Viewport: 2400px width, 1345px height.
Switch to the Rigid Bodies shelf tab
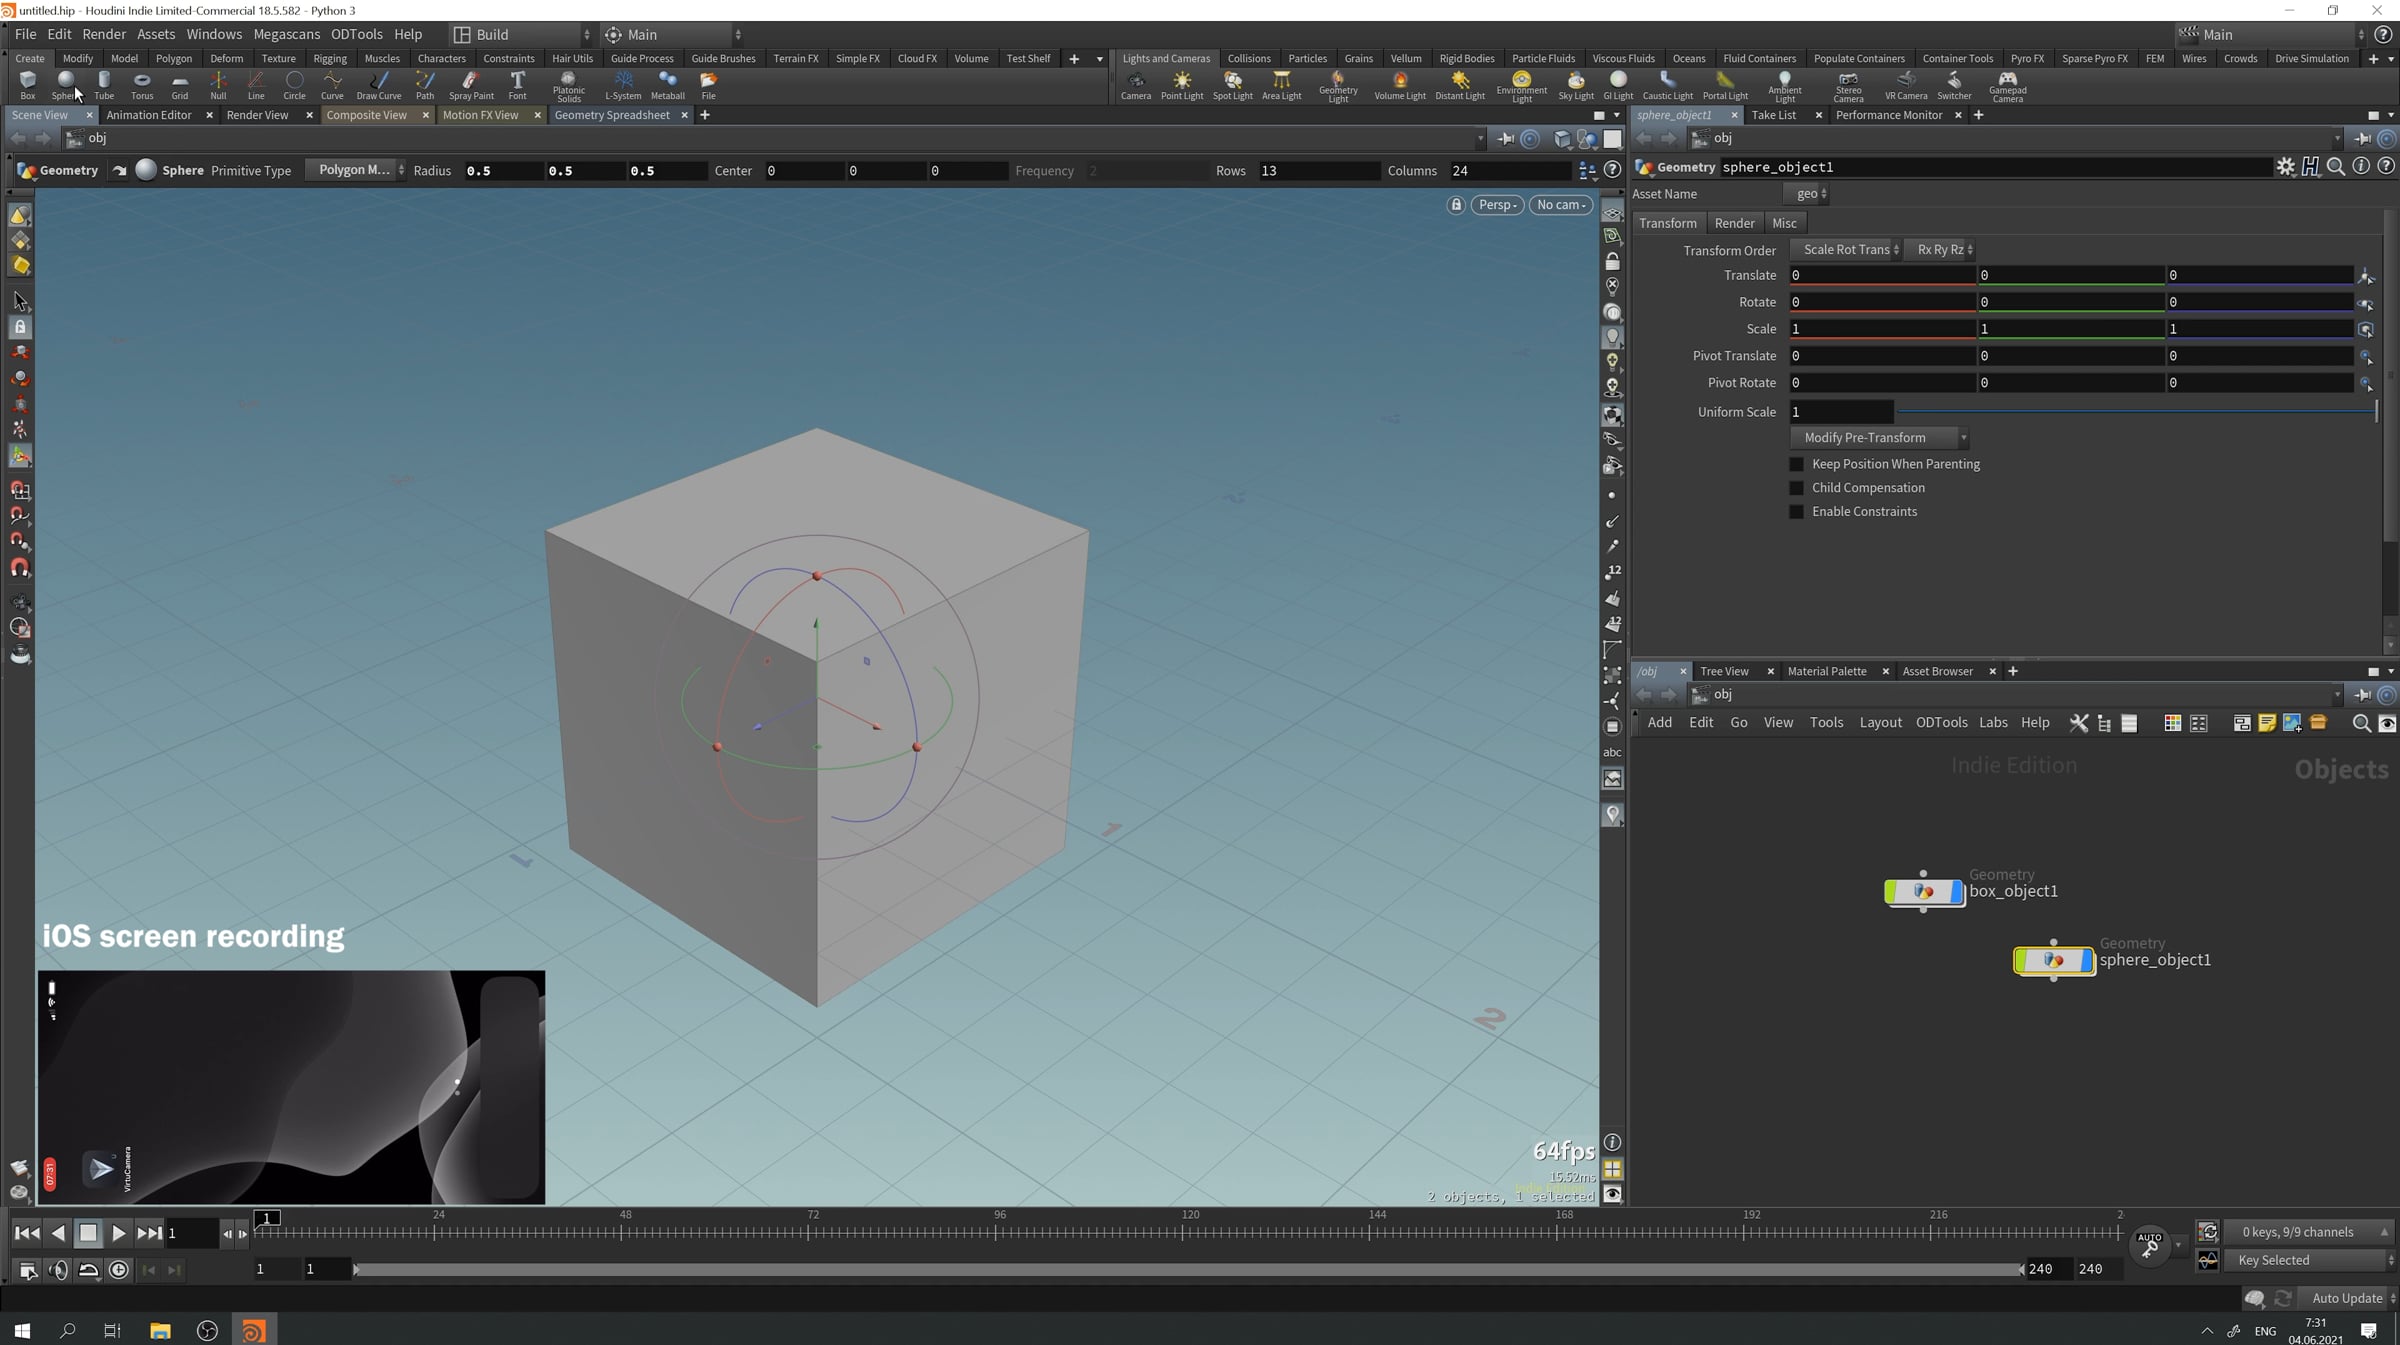(1467, 58)
